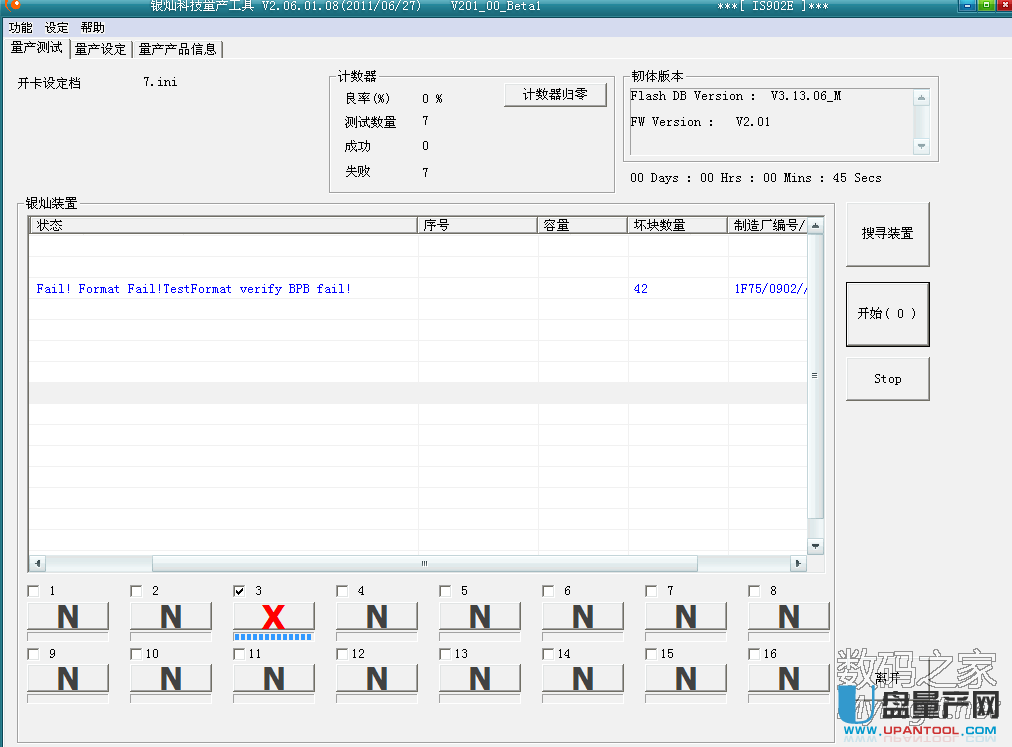Screen dimensions: 1012x747
Task: Click the N status icon for port 12
Action: [x=376, y=679]
